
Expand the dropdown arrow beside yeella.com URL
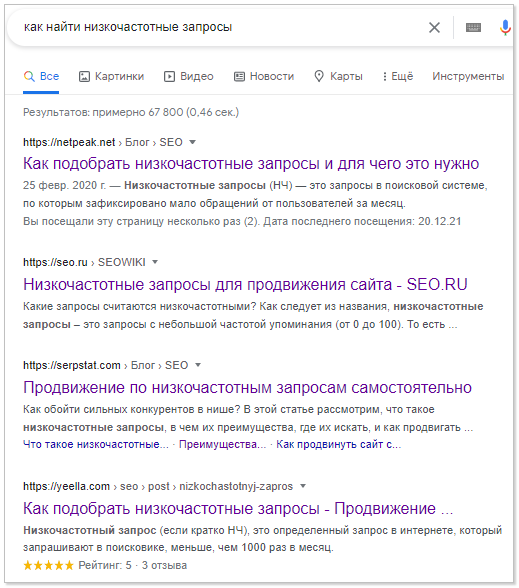303,486
